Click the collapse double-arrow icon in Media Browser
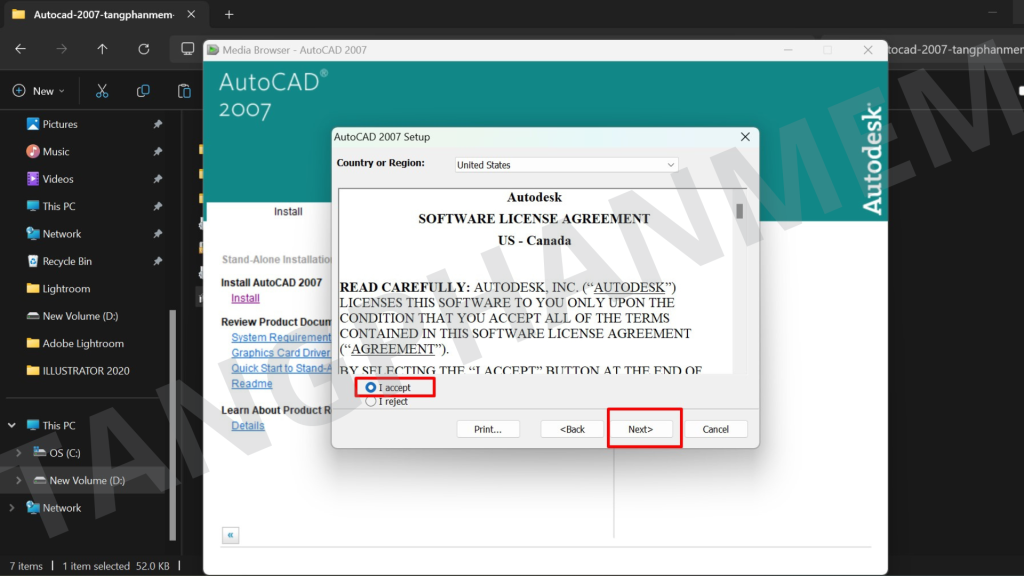This screenshot has height=576, width=1024. [231, 535]
